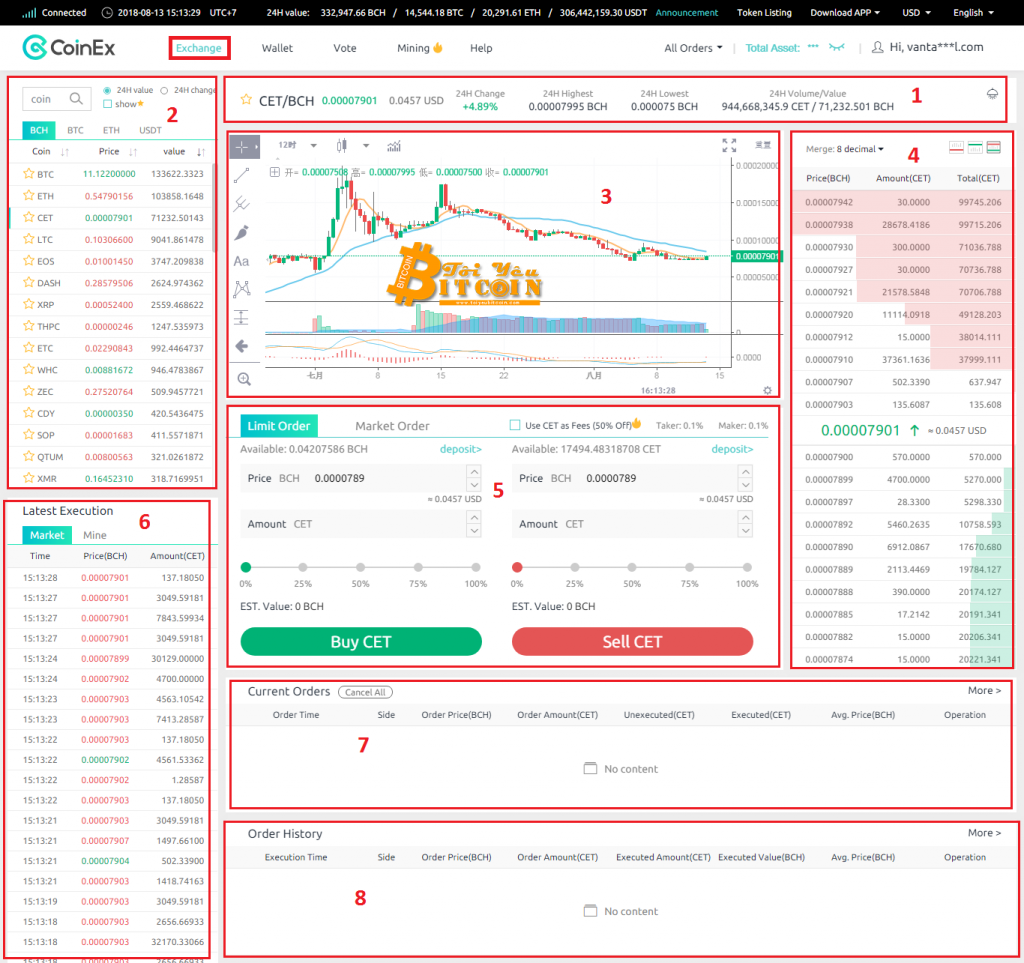Select the trend line drawing tool
Screen dimensions: 1024x963
(x=242, y=175)
